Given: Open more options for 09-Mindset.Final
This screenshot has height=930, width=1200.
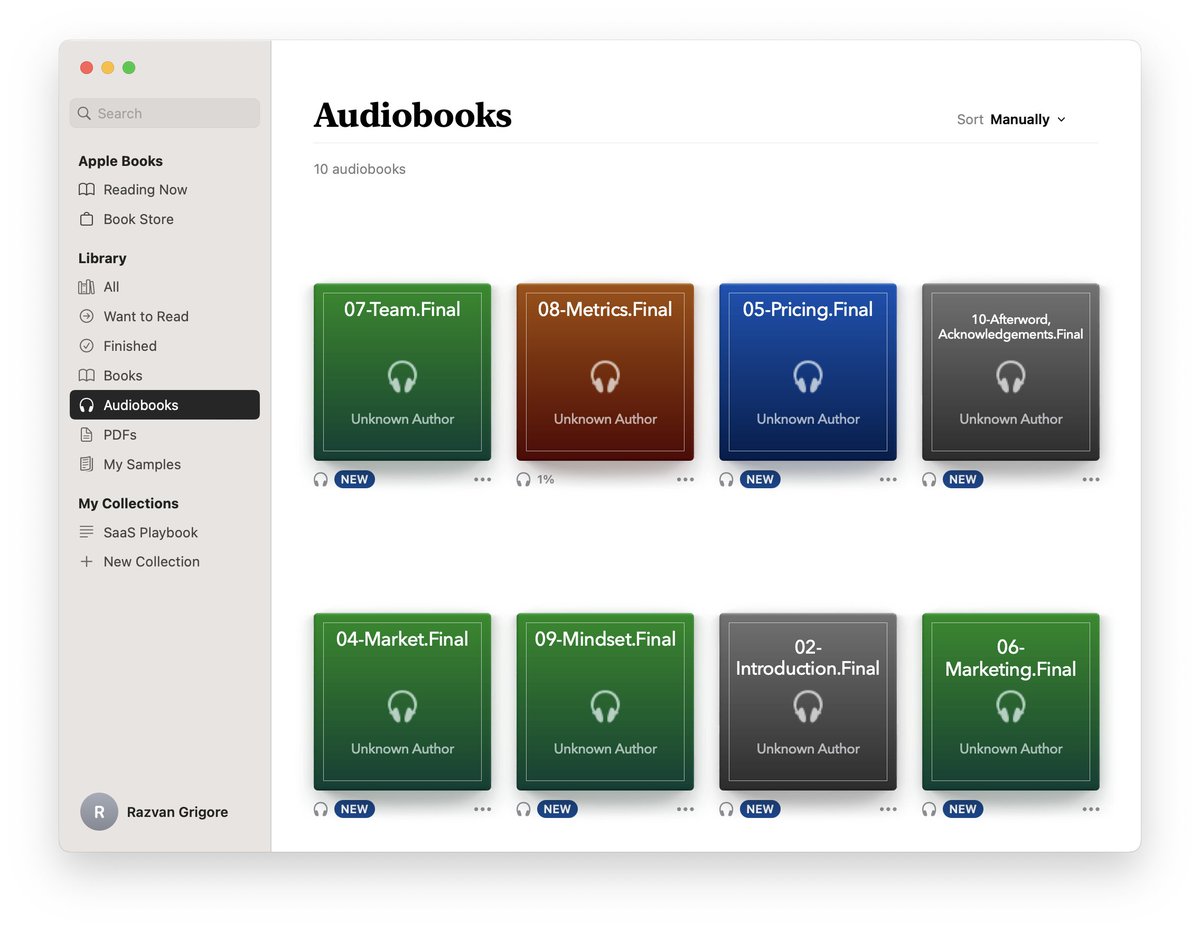Looking at the screenshot, I should coord(685,809).
